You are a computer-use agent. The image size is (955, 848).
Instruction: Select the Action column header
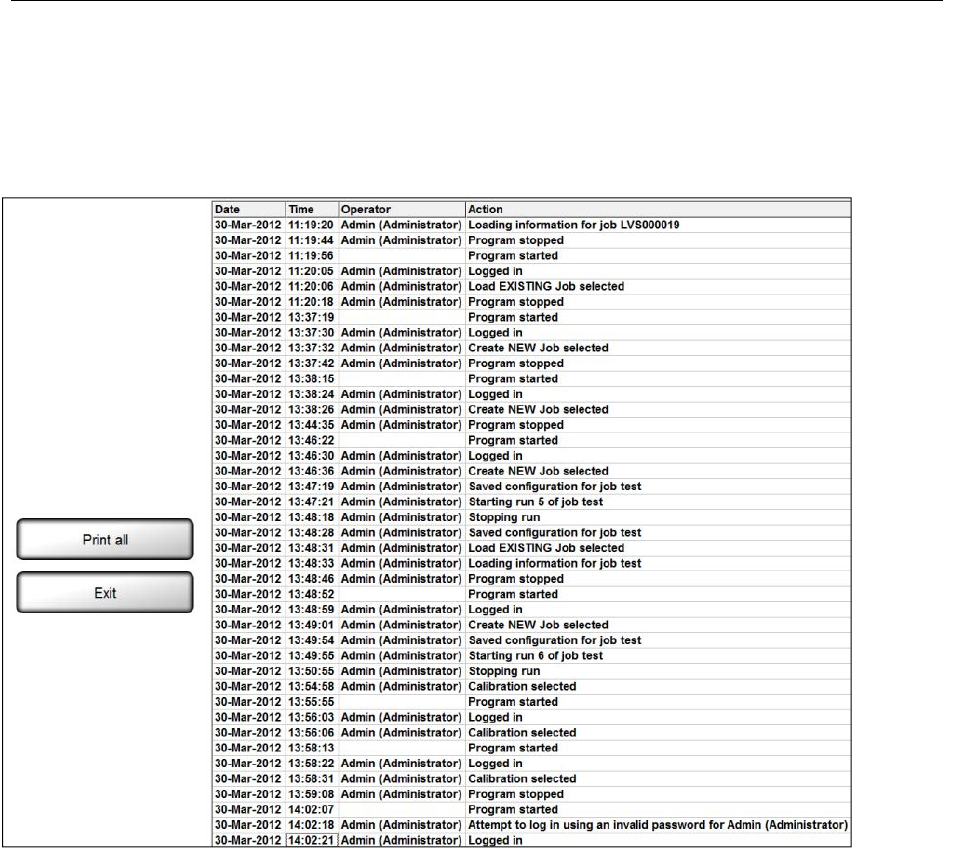(x=658, y=209)
